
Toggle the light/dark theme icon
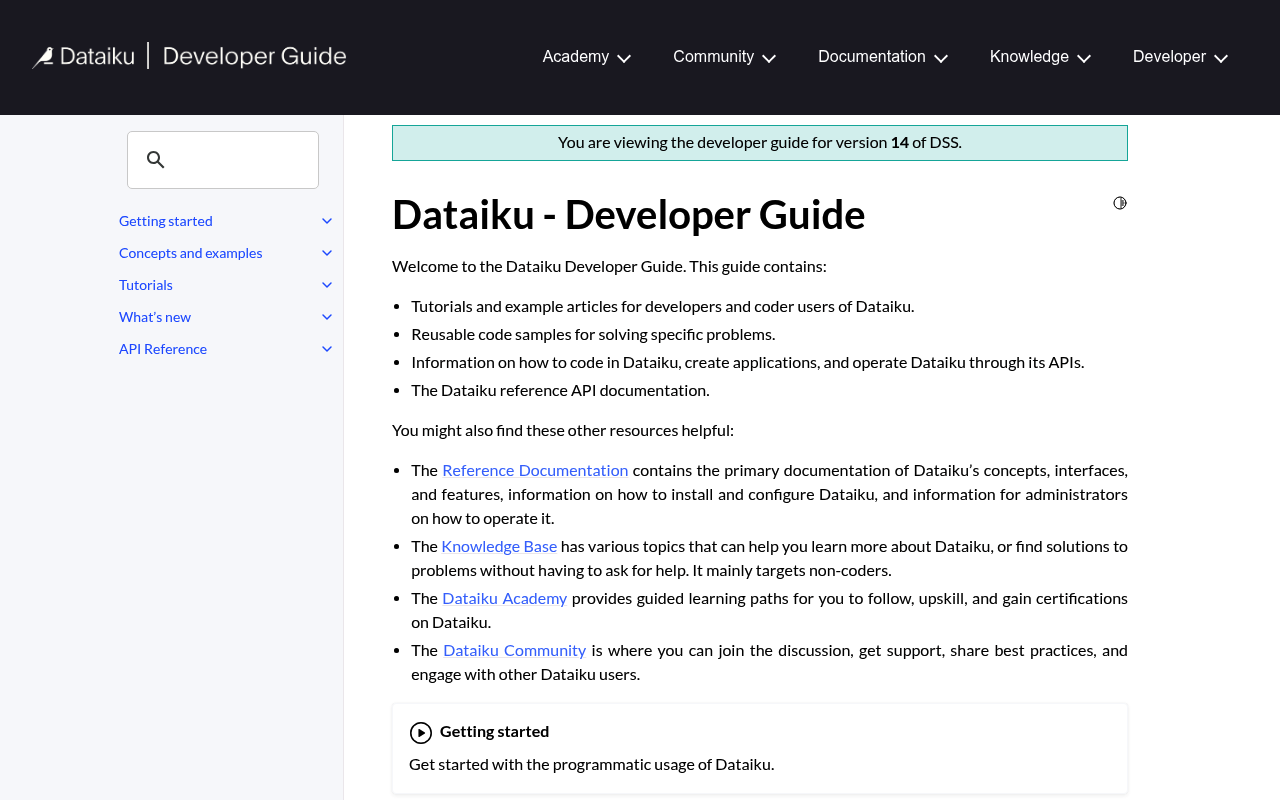(x=1120, y=203)
